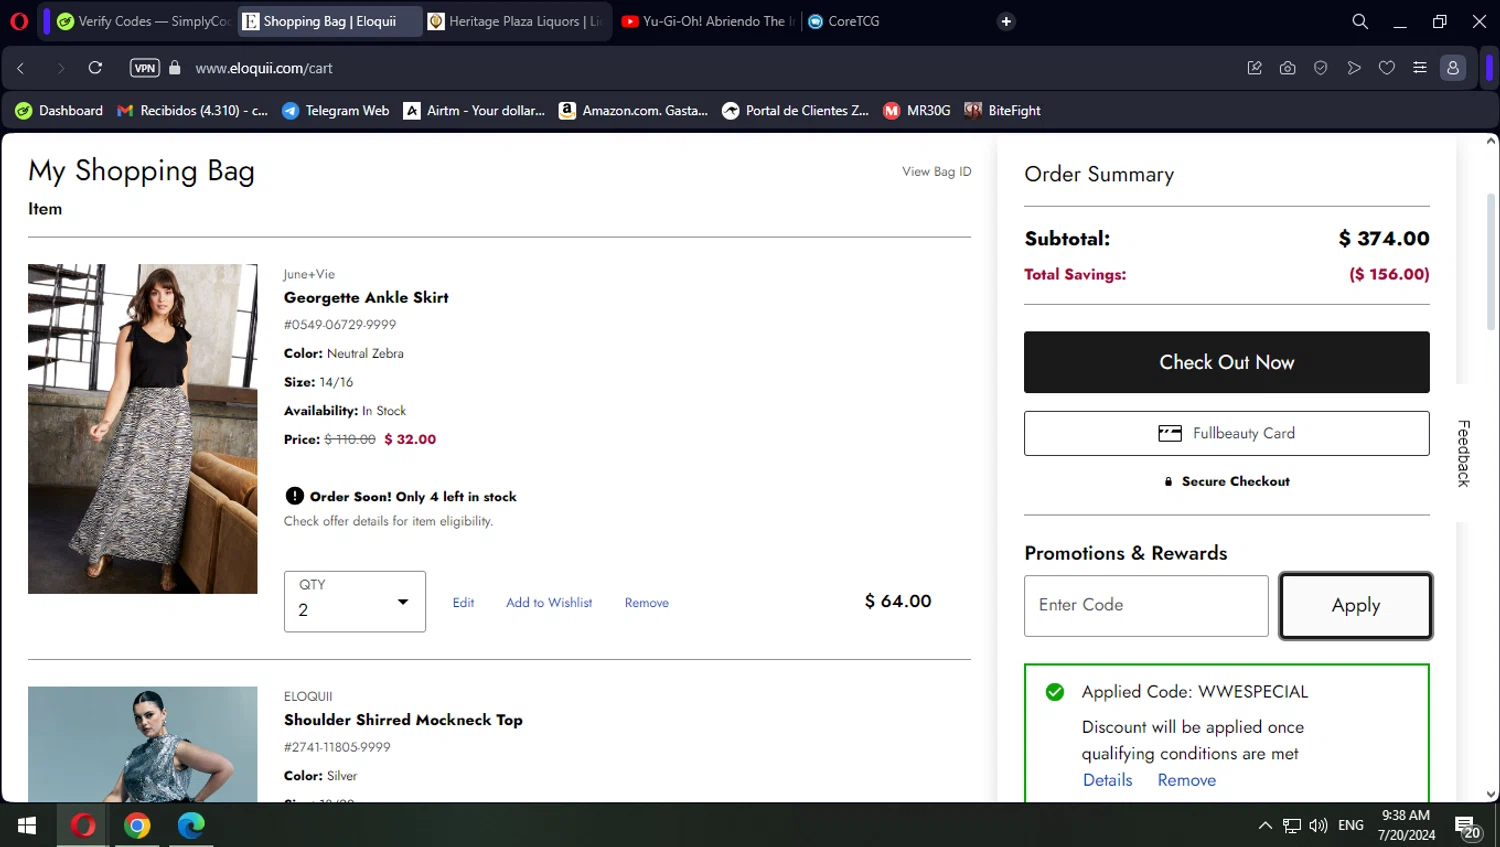The width and height of the screenshot is (1500, 847).
Task: Open Georgette Ankle Skirt product image
Action: click(x=143, y=429)
